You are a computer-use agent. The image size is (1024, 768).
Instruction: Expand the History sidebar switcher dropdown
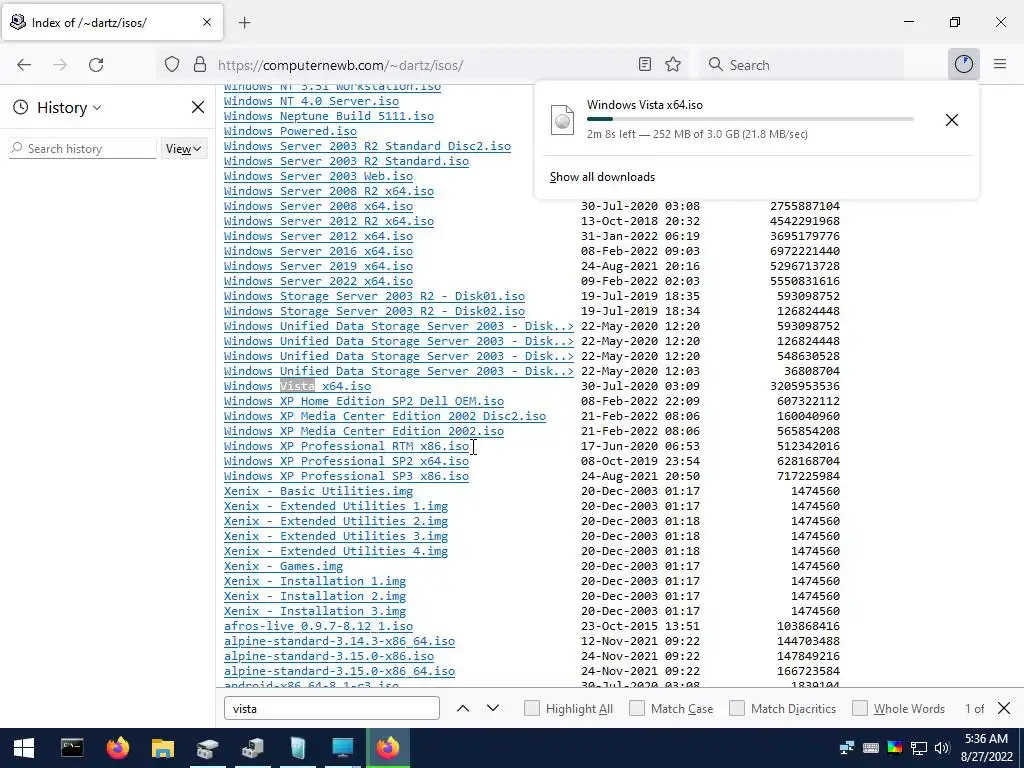pos(69,108)
